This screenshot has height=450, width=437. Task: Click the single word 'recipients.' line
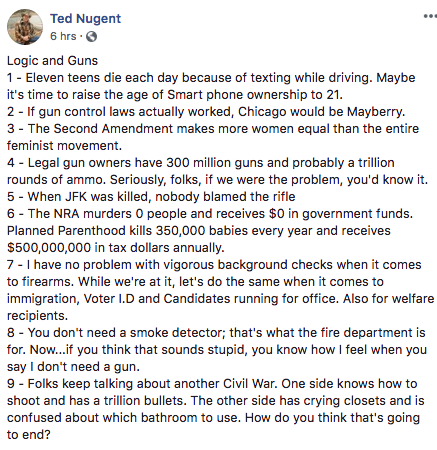tap(37, 316)
